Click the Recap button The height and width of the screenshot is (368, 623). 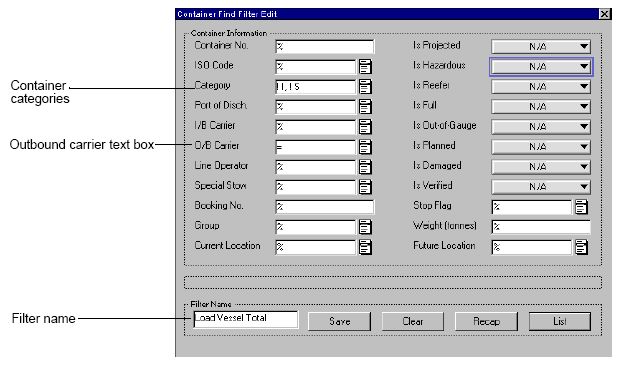(486, 321)
